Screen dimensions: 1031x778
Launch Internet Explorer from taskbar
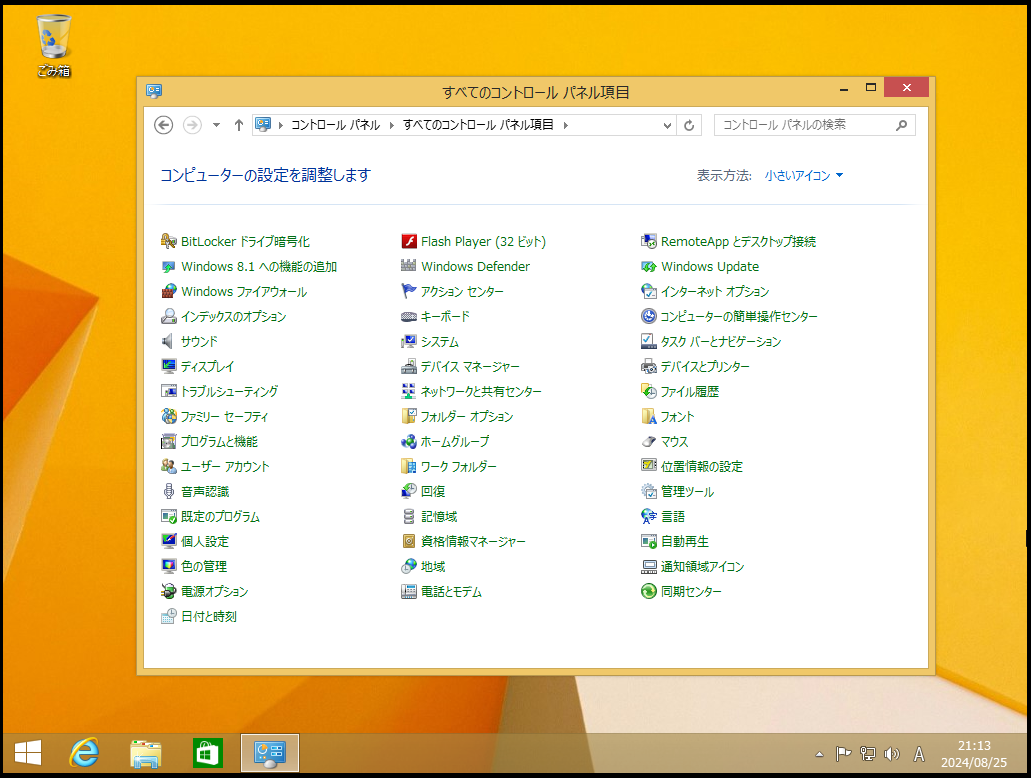[x=85, y=754]
